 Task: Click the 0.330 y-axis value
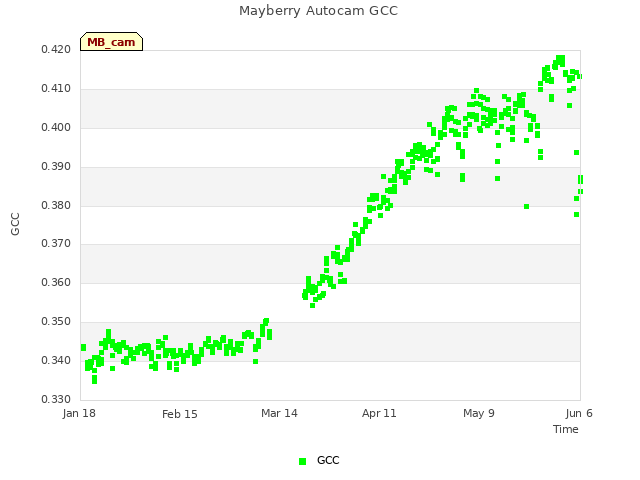(56, 399)
